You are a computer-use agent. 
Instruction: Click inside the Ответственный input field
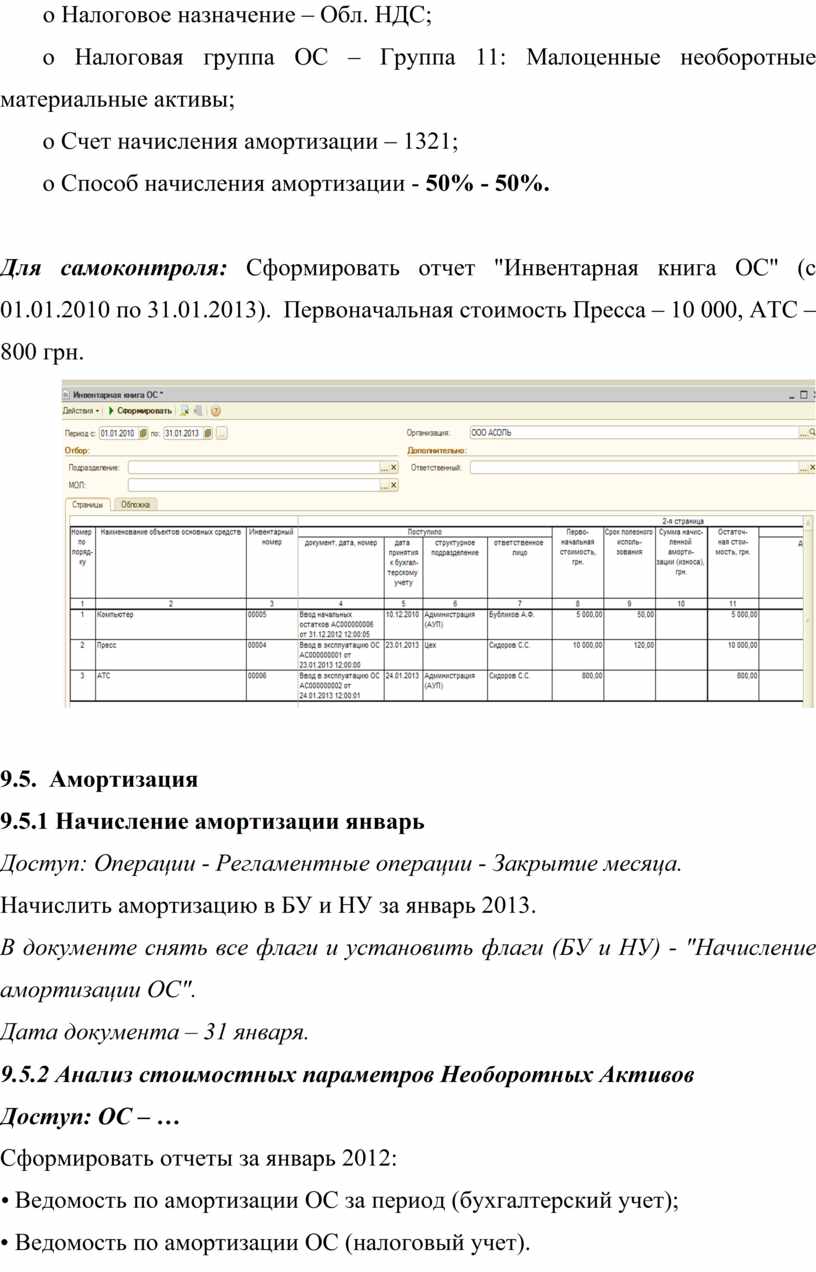click(630, 467)
